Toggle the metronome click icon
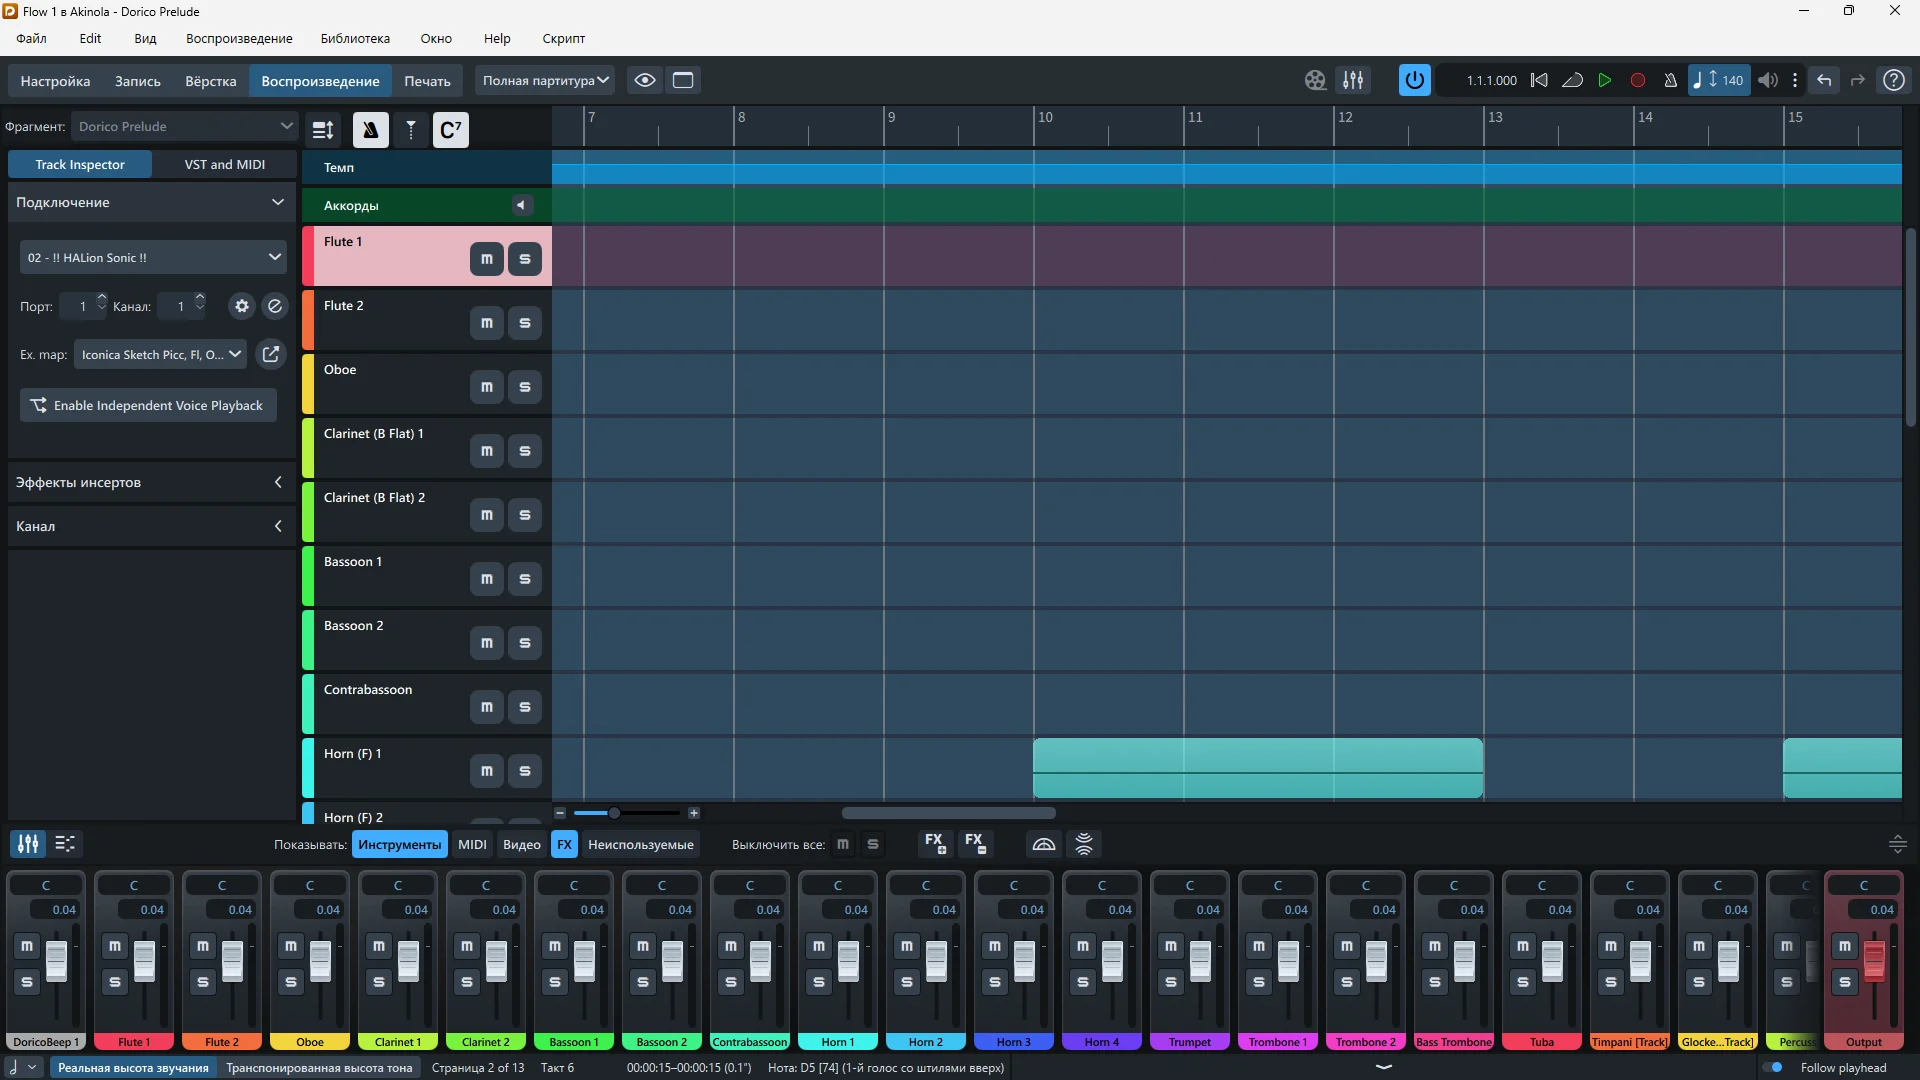 (1670, 80)
